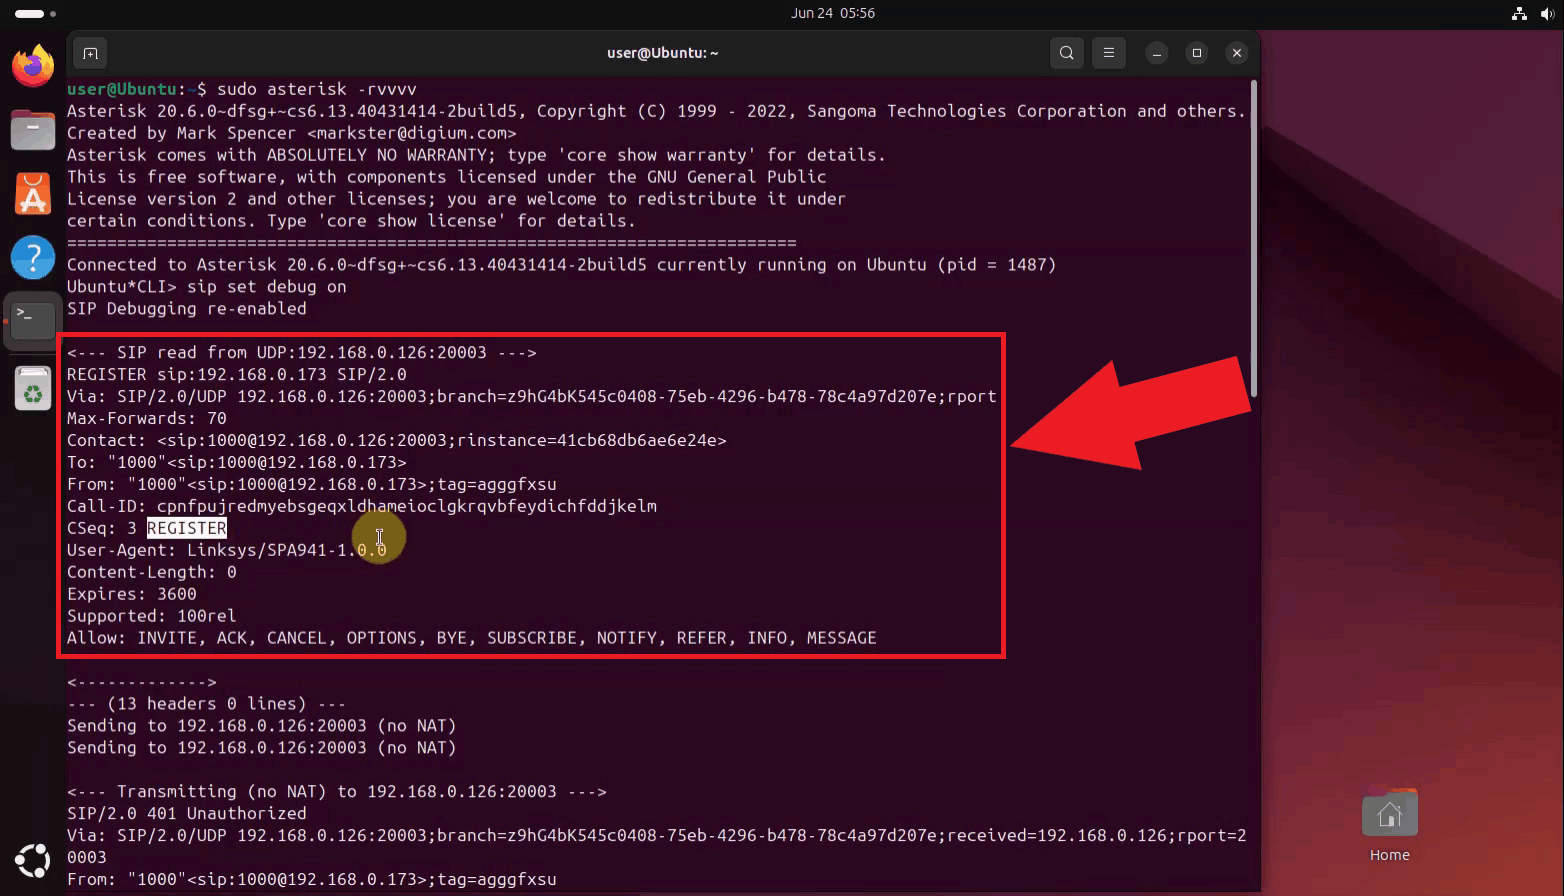Click the Allow methods header line
Screen dimensions: 1564x896
pos(472,639)
